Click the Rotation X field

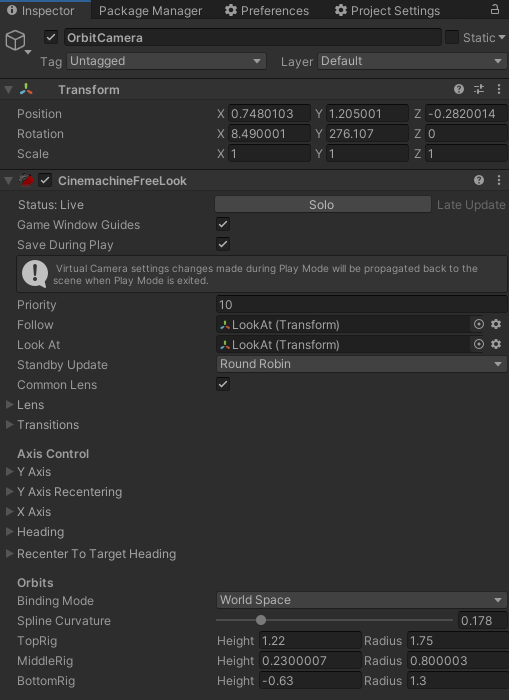tap(269, 133)
